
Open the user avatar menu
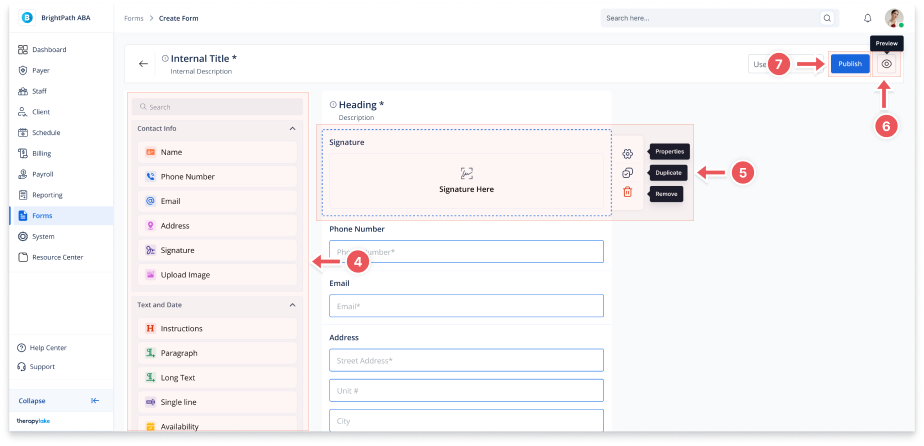pyautogui.click(x=894, y=18)
